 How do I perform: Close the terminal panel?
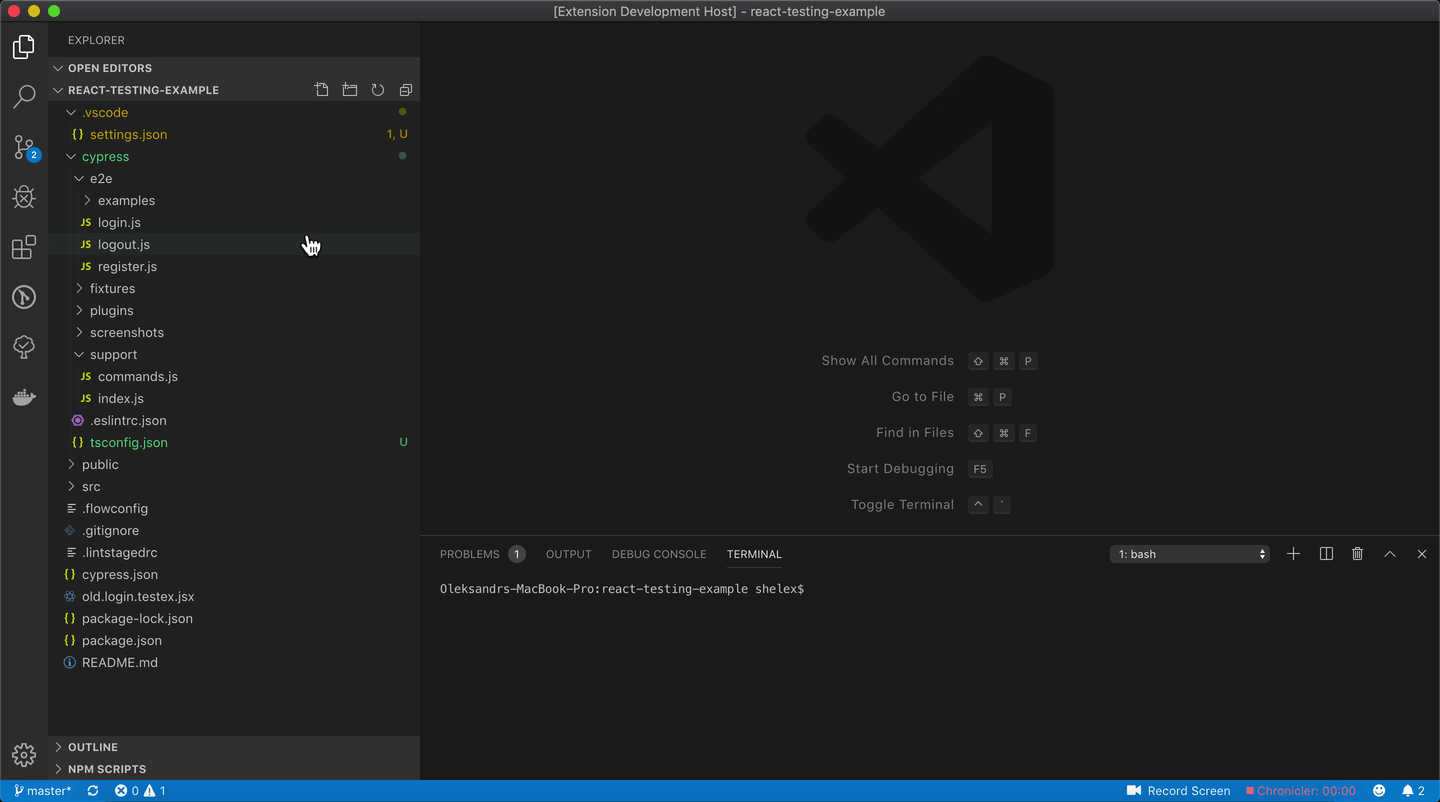[x=1422, y=554]
